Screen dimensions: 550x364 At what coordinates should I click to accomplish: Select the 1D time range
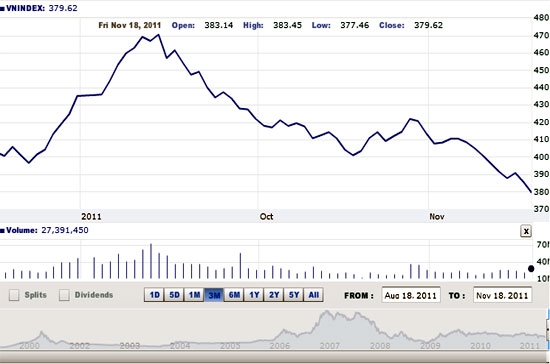(155, 295)
